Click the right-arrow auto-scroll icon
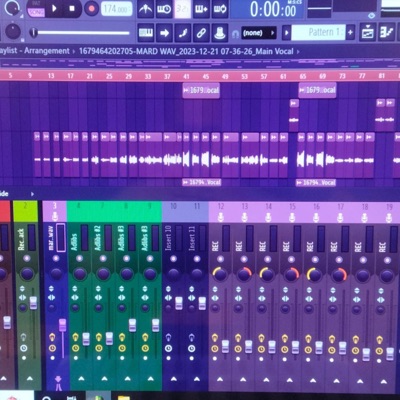 pos(164,33)
